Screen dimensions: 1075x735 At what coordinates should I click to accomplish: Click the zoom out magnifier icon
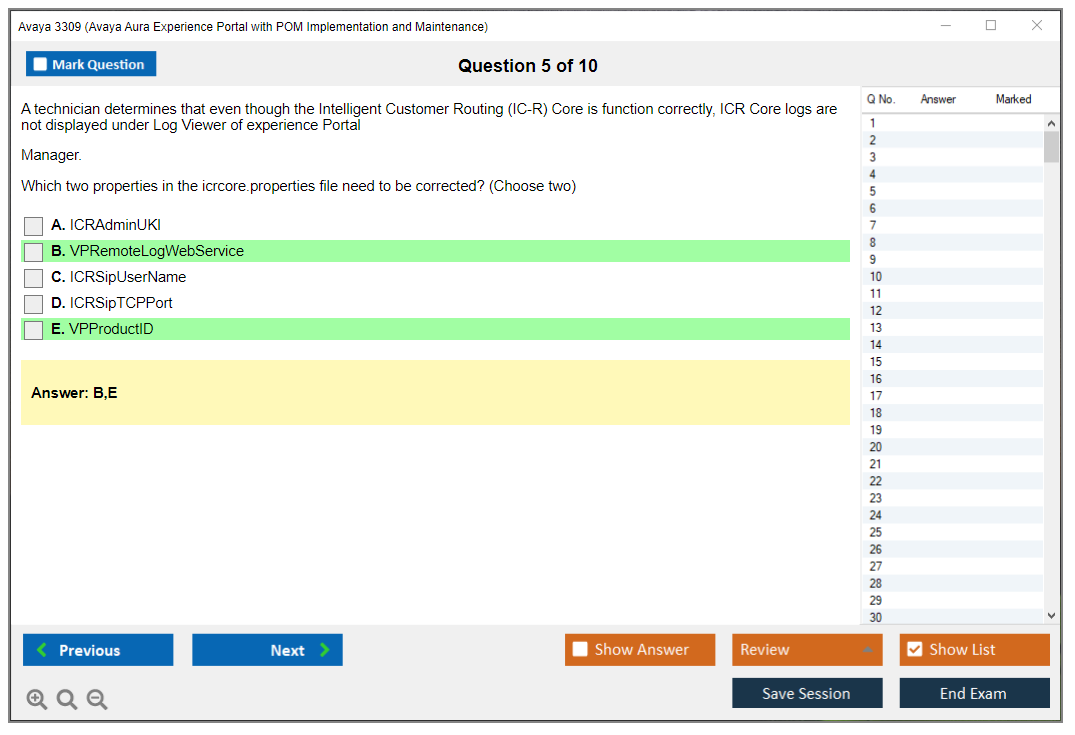click(97, 700)
